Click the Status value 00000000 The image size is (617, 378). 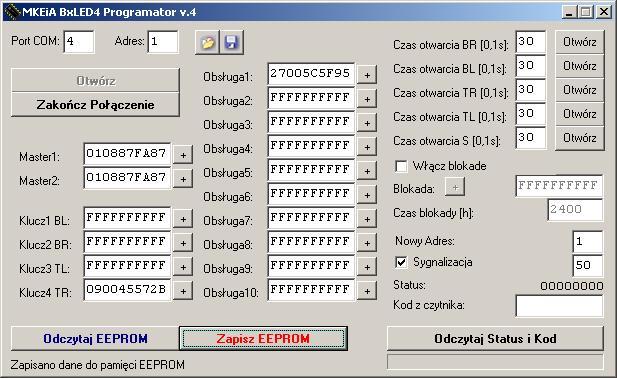tap(572, 286)
